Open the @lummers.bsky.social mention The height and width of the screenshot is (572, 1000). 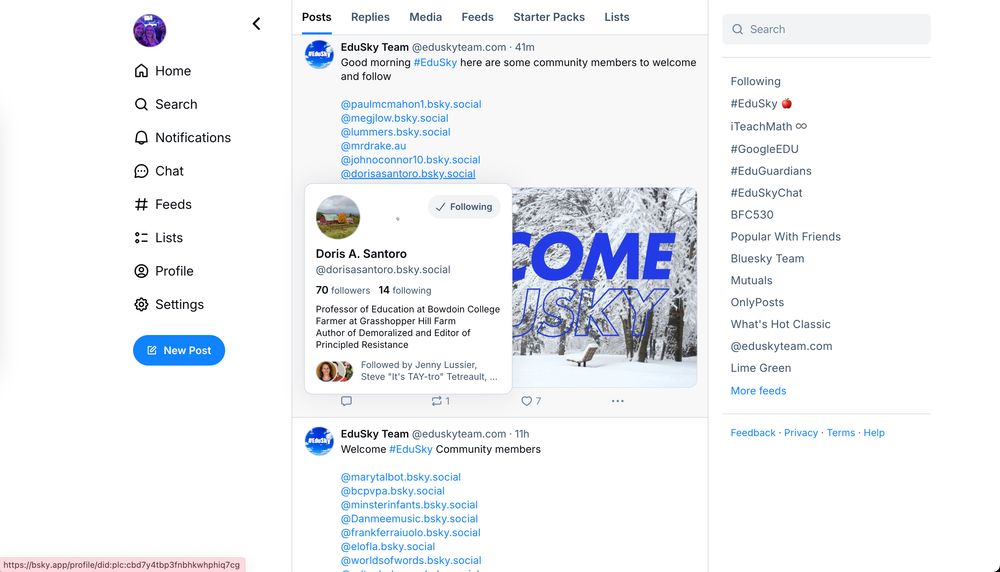395,132
